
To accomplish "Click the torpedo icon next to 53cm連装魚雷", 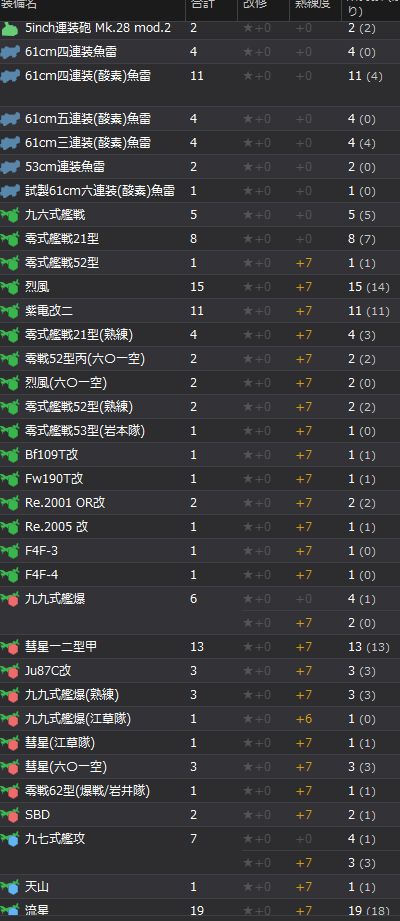I will [x=9, y=167].
